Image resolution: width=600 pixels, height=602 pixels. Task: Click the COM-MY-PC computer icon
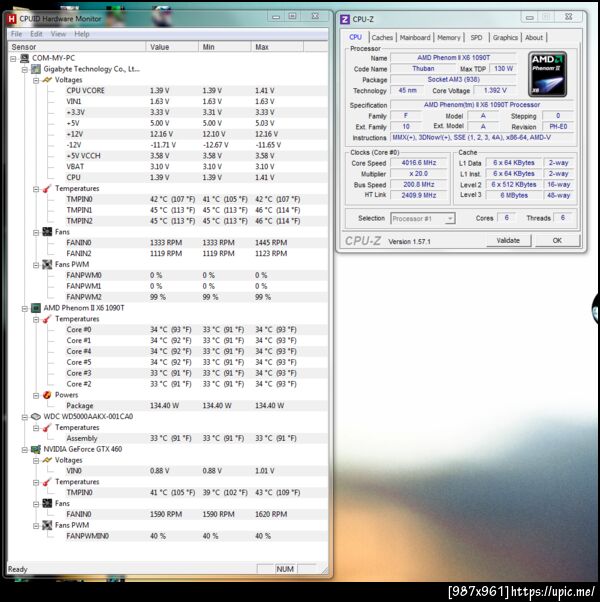25,58
